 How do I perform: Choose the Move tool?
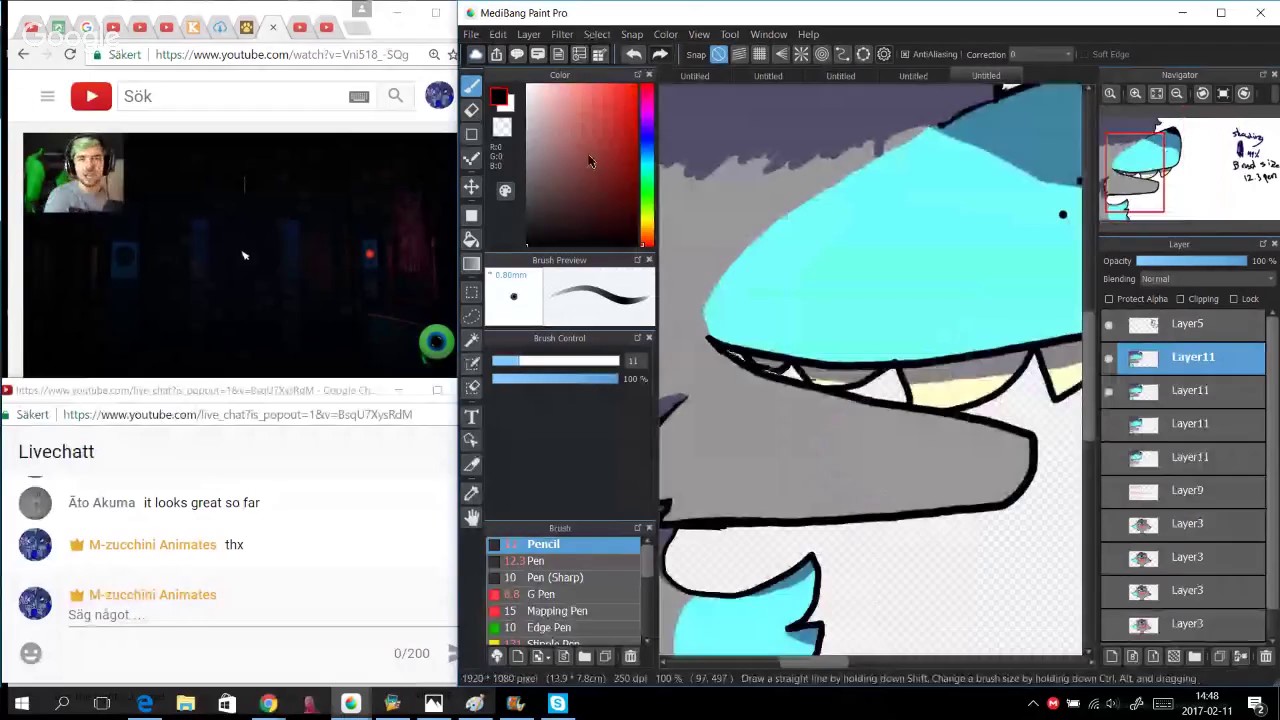[x=472, y=187]
